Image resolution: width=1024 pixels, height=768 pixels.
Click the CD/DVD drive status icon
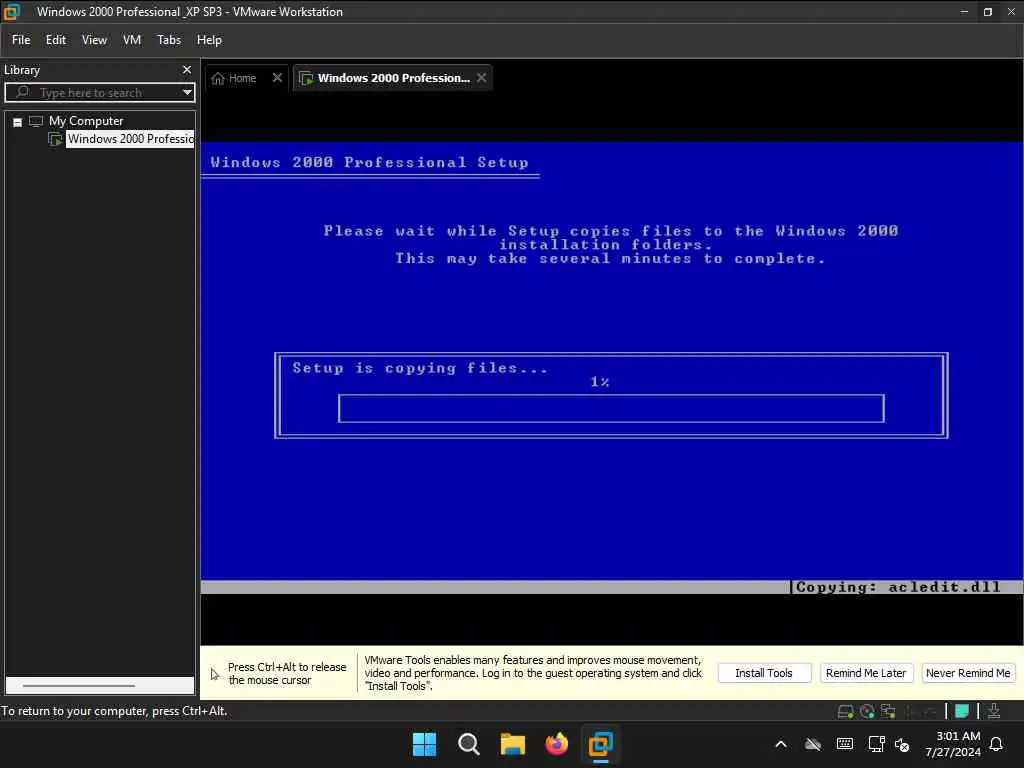(x=867, y=711)
